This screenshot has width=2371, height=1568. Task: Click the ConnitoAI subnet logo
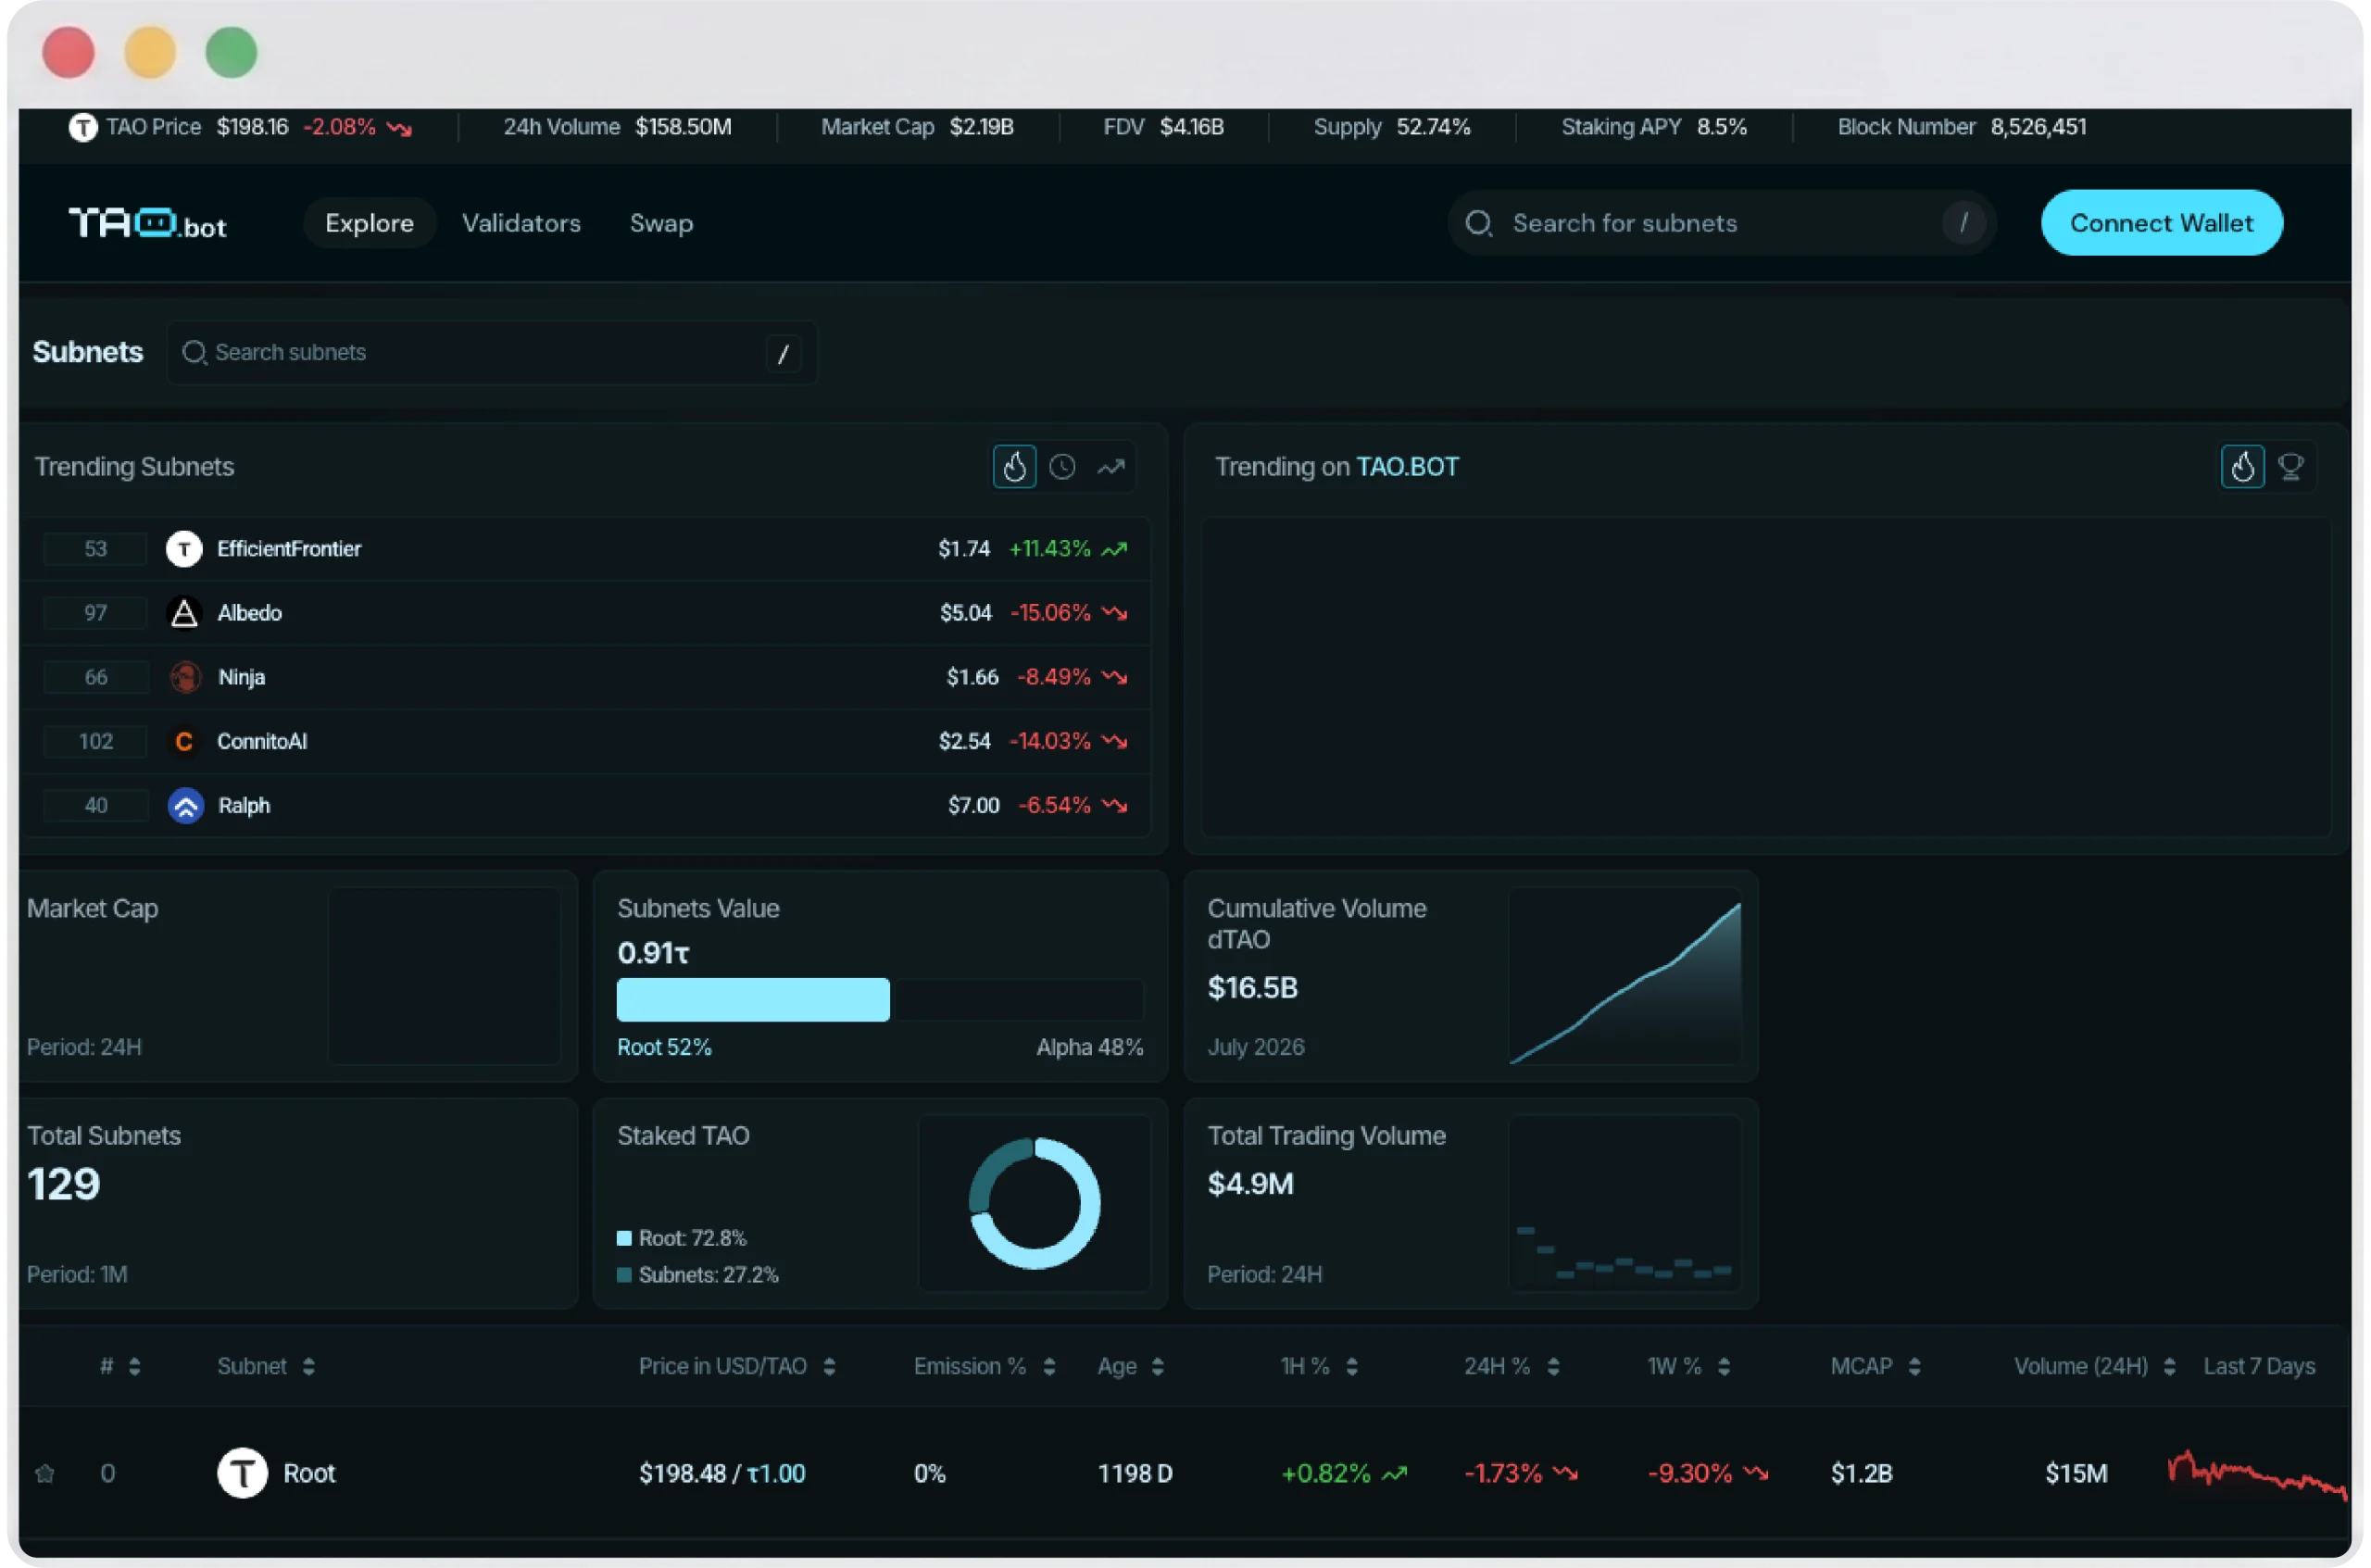(184, 741)
